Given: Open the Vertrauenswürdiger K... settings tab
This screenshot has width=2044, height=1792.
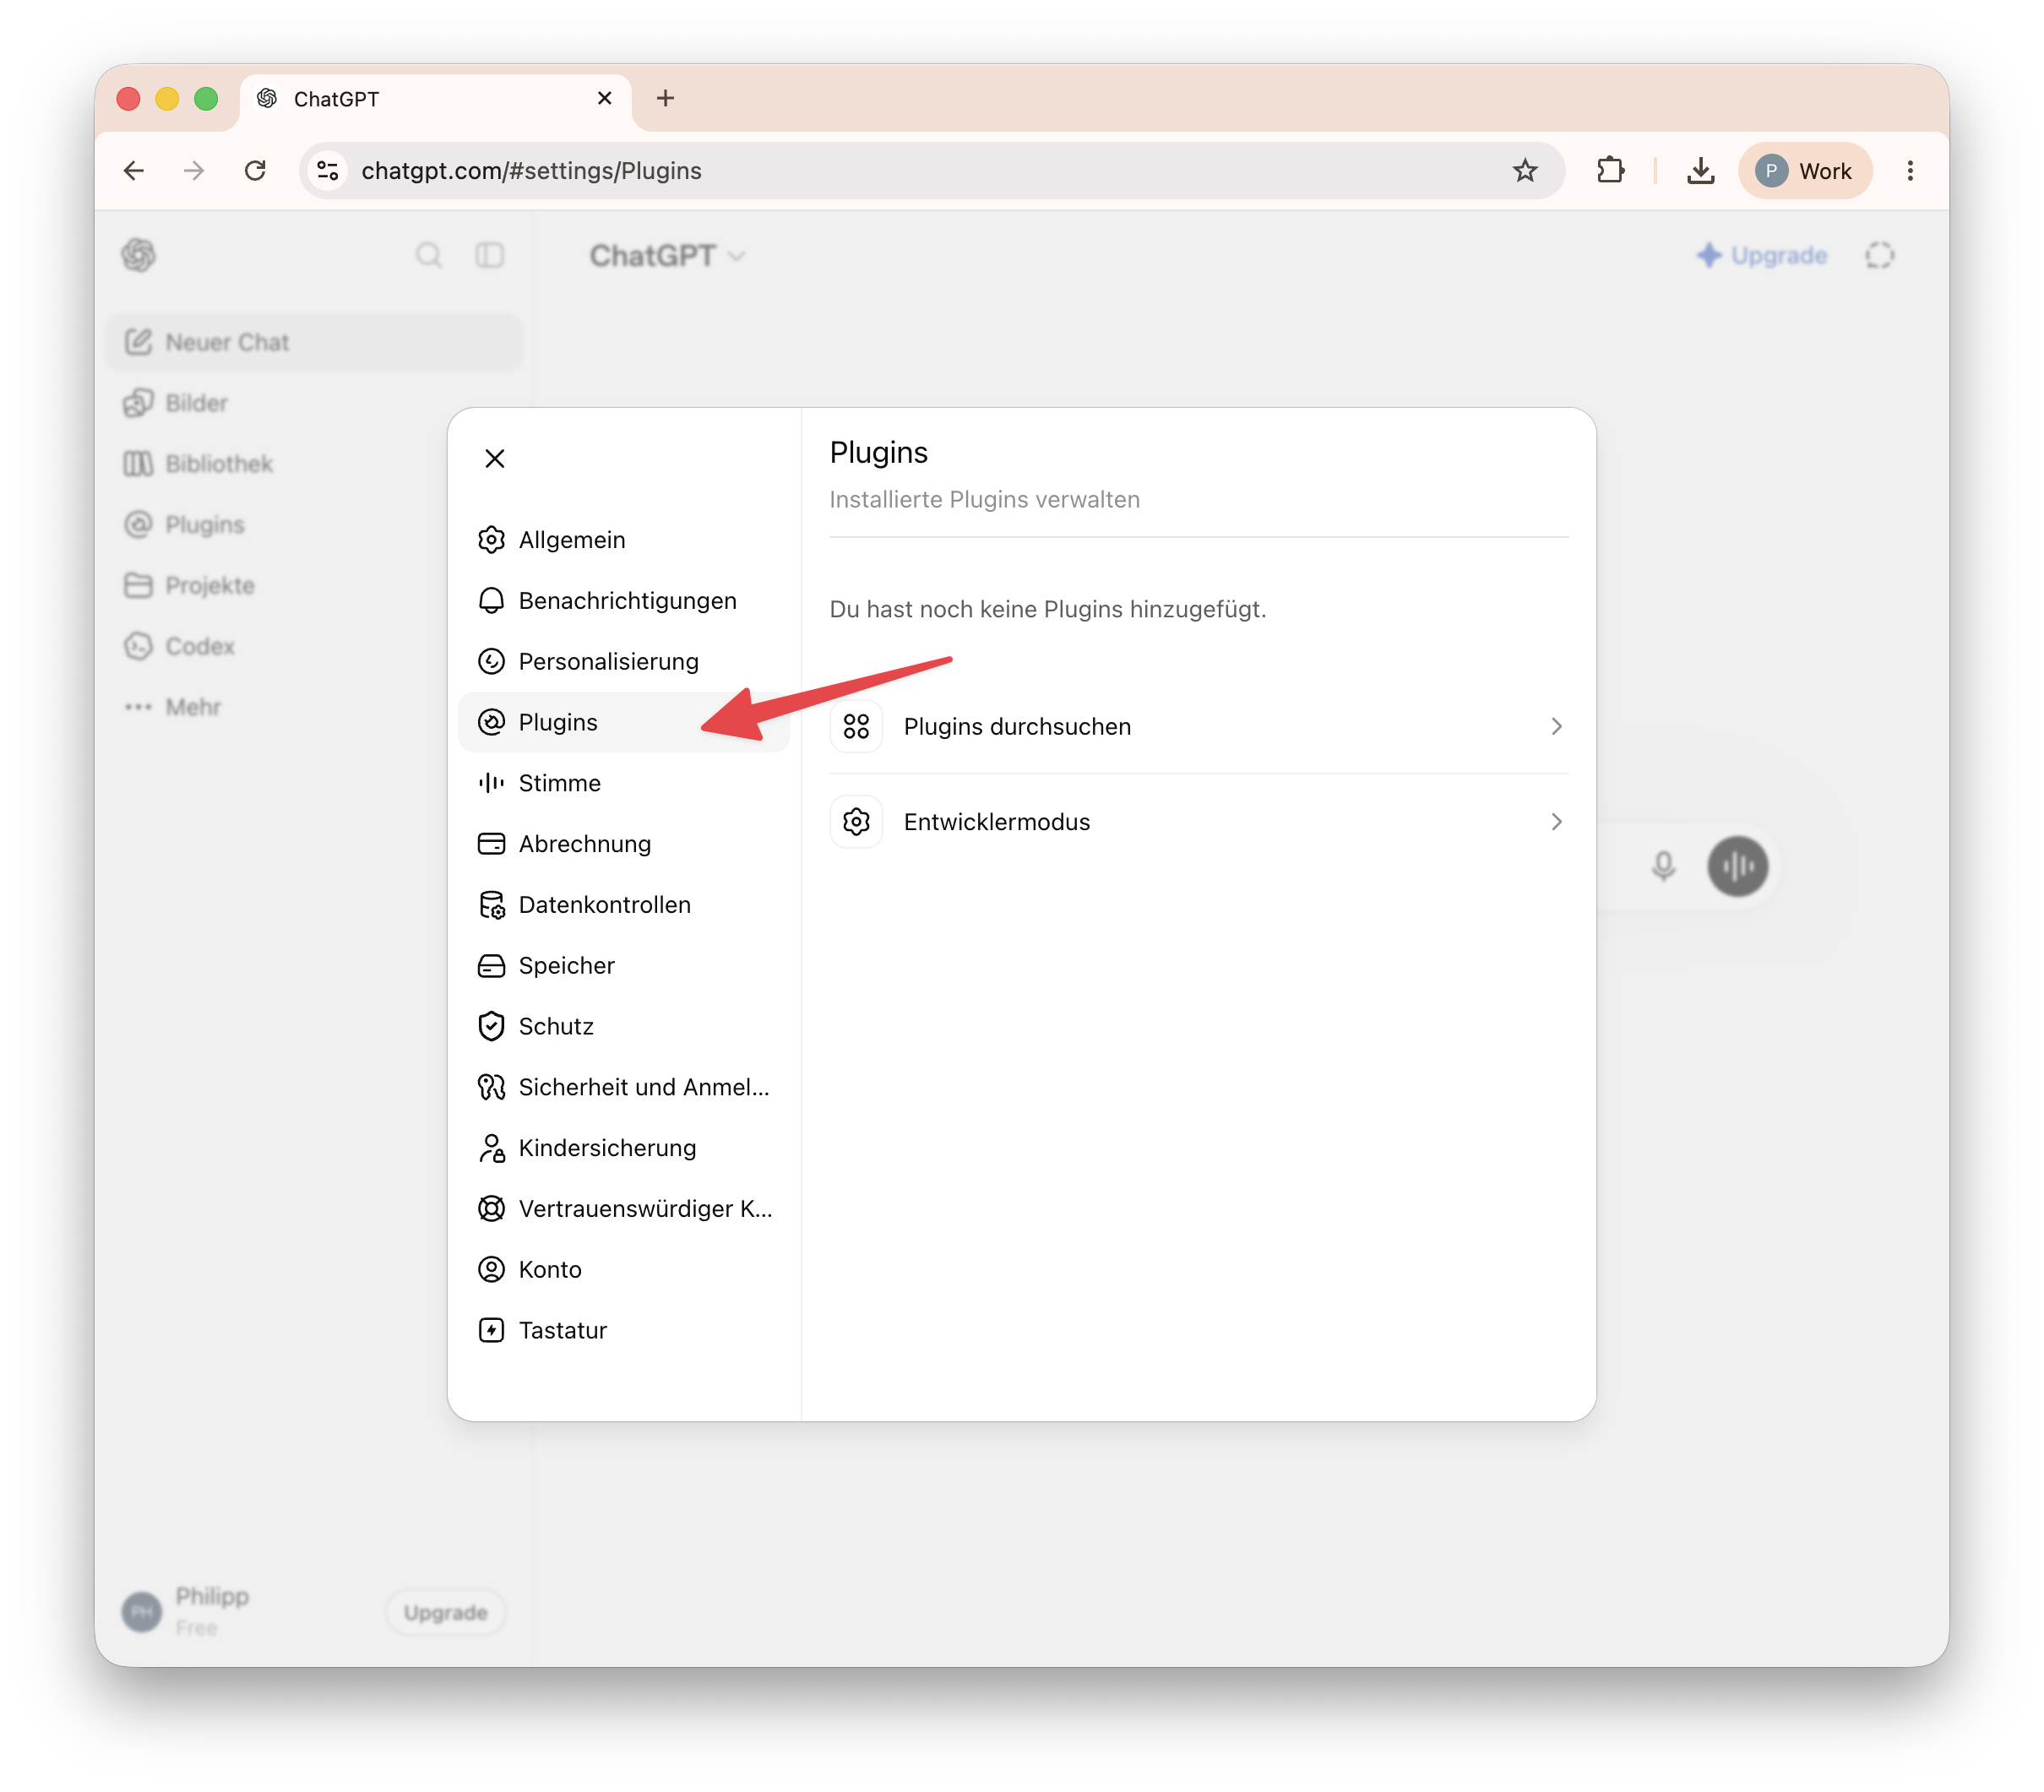Looking at the screenshot, I should tap(623, 1209).
